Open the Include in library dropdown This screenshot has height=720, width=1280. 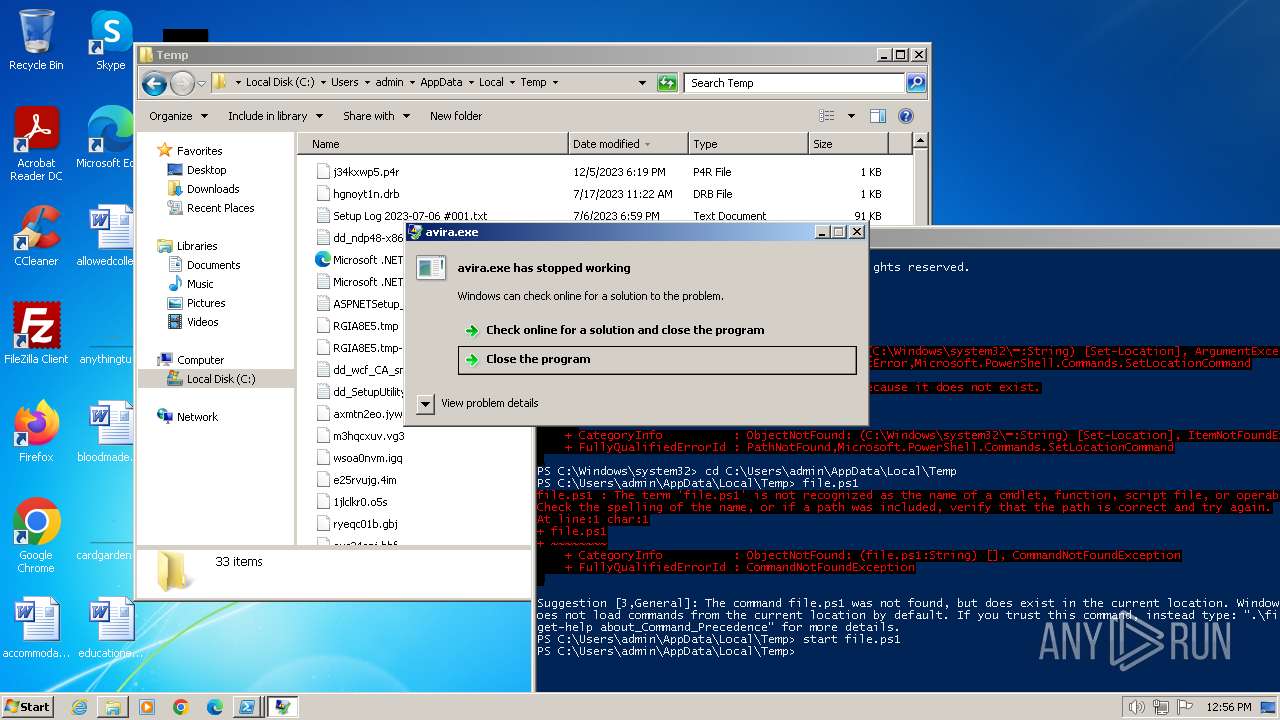[x=275, y=116]
